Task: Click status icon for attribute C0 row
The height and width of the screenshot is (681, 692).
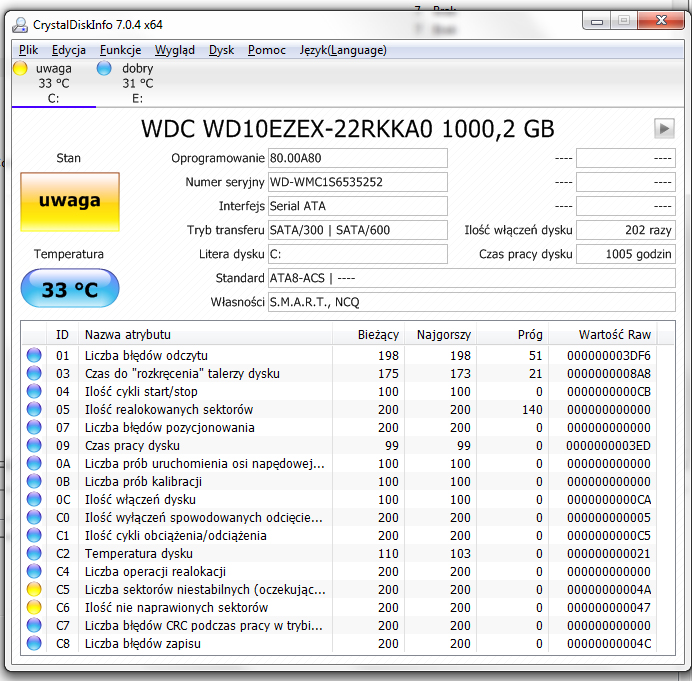Action: click(34, 517)
